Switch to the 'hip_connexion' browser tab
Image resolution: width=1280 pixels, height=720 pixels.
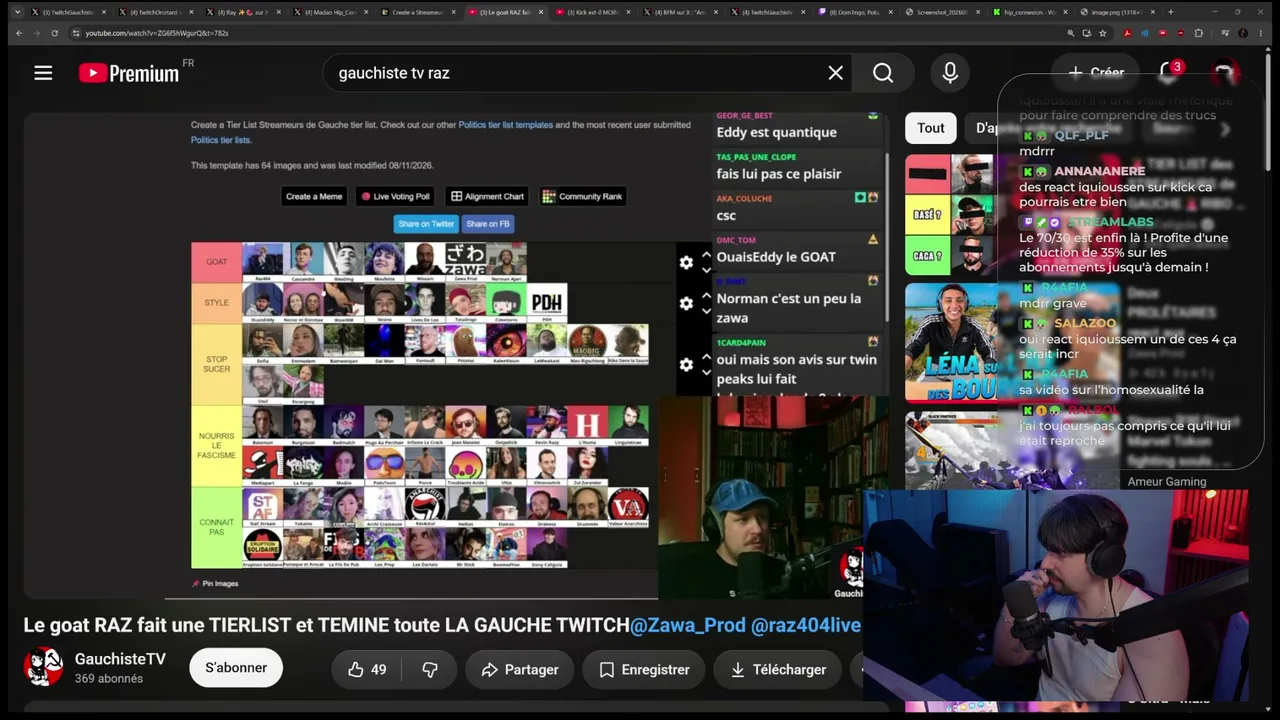pyautogui.click(x=1029, y=12)
